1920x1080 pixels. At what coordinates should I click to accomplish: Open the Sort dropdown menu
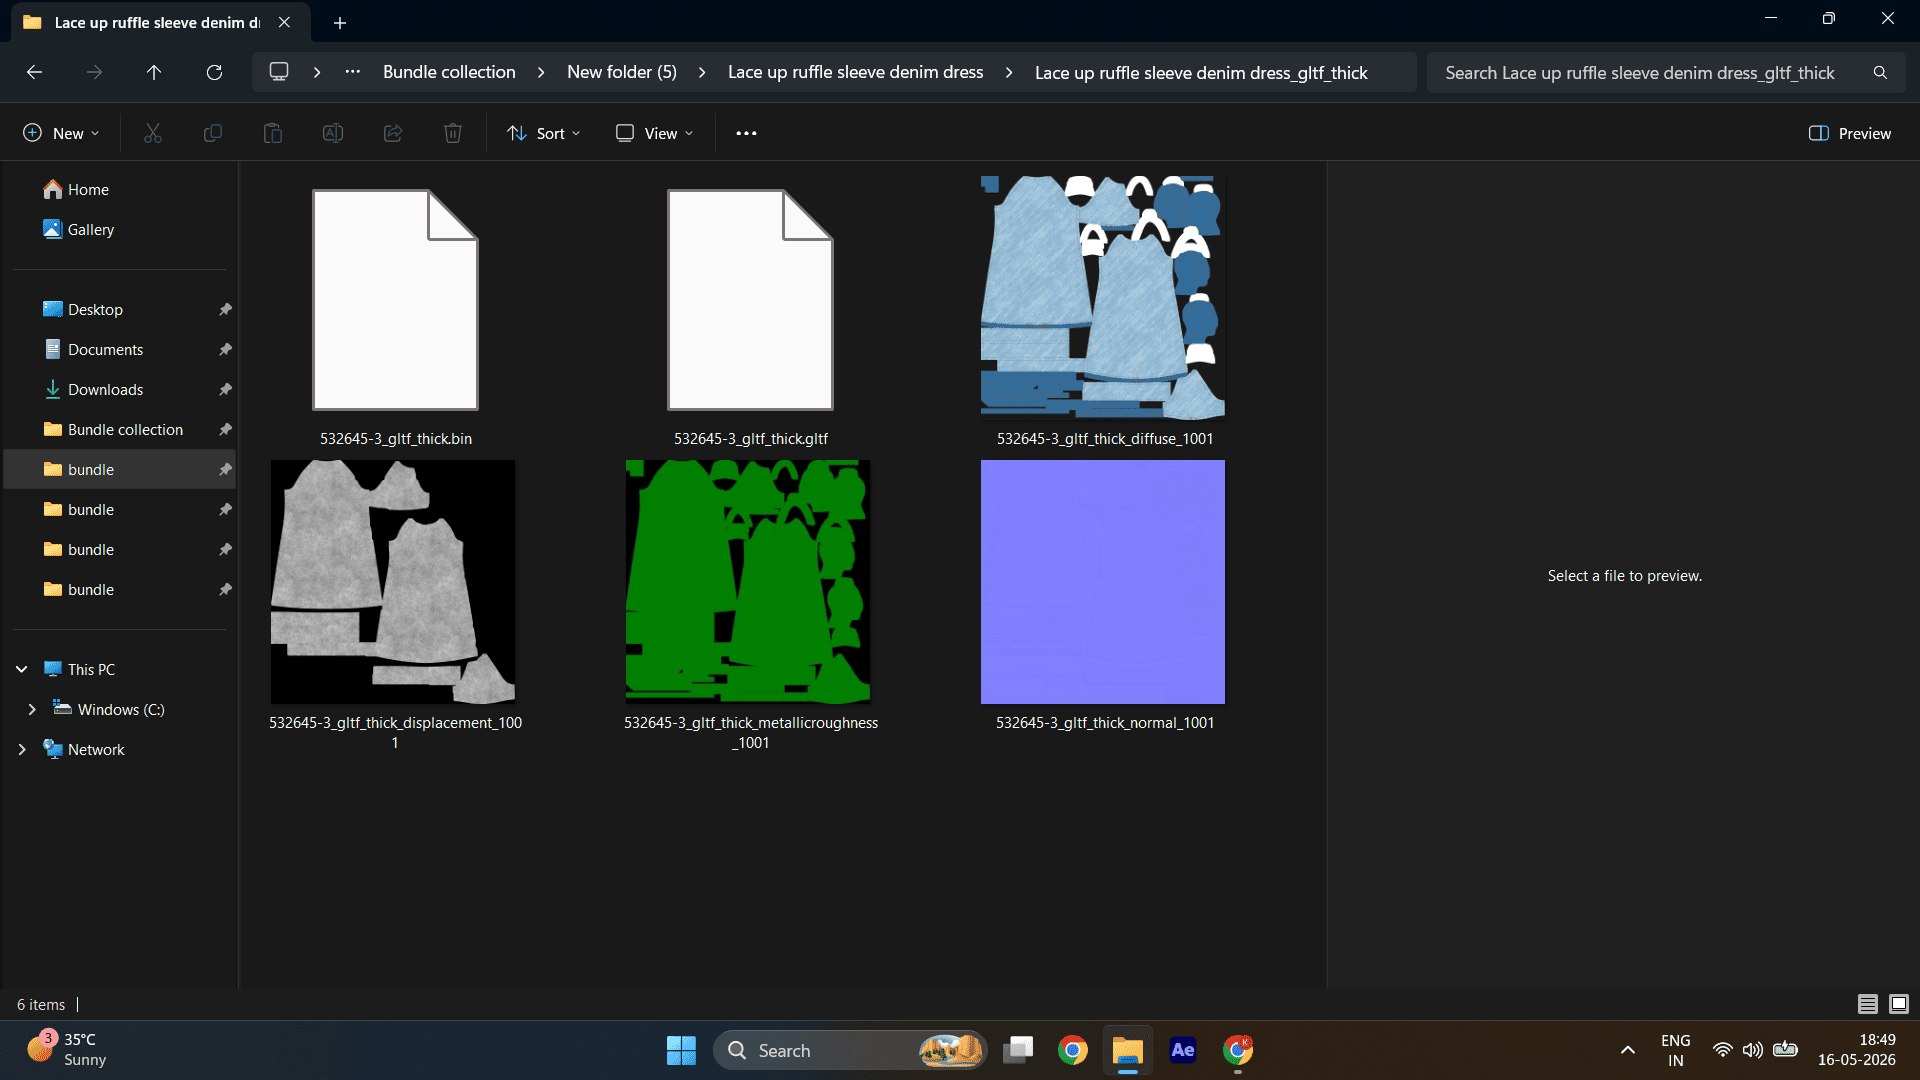(x=544, y=133)
